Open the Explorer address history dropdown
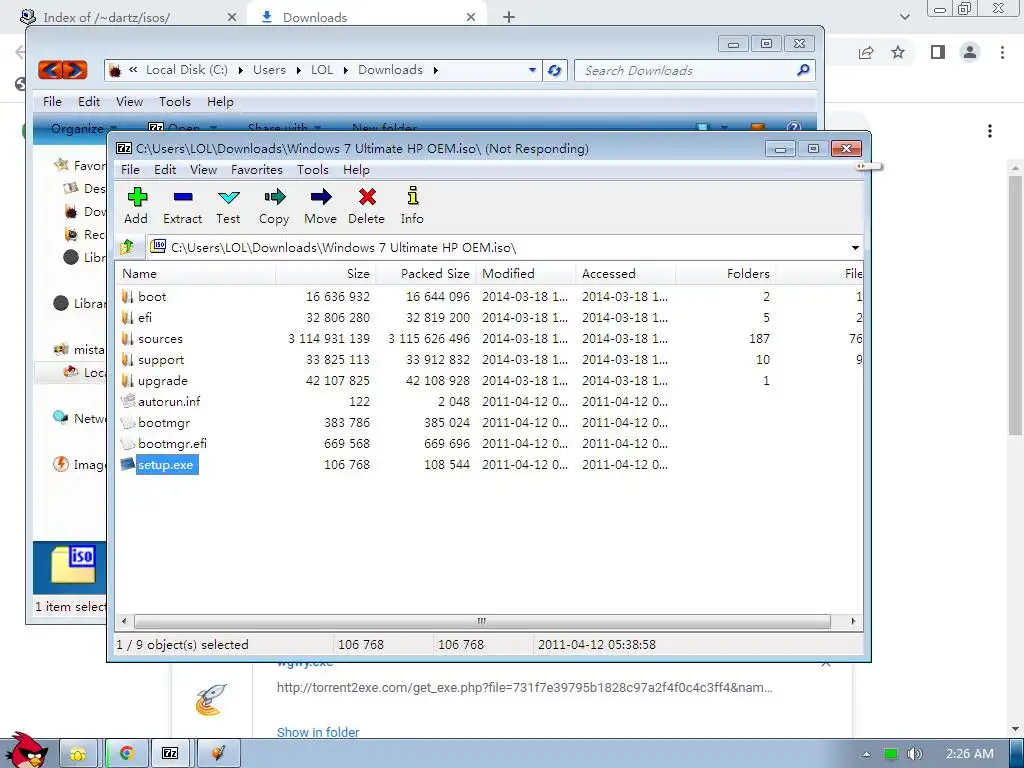 pos(532,70)
